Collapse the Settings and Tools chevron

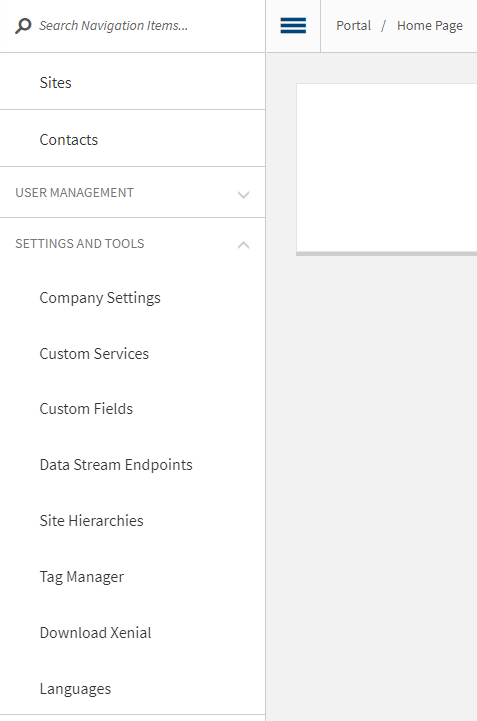click(x=243, y=245)
